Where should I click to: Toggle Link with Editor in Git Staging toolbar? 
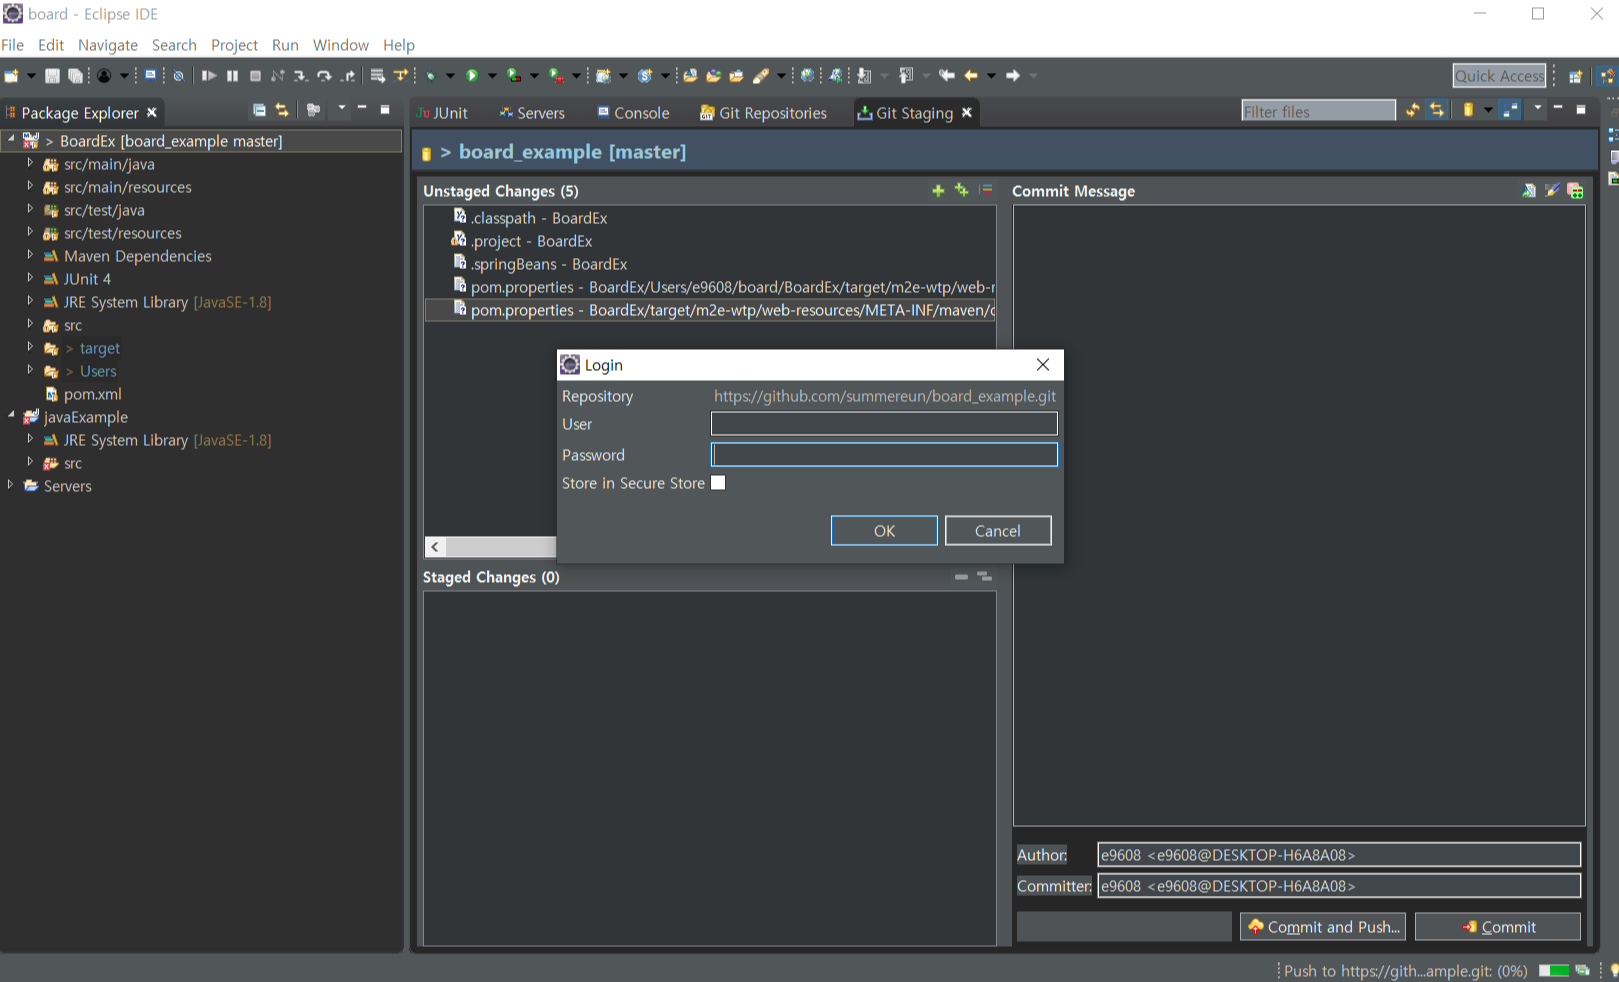click(x=1436, y=111)
